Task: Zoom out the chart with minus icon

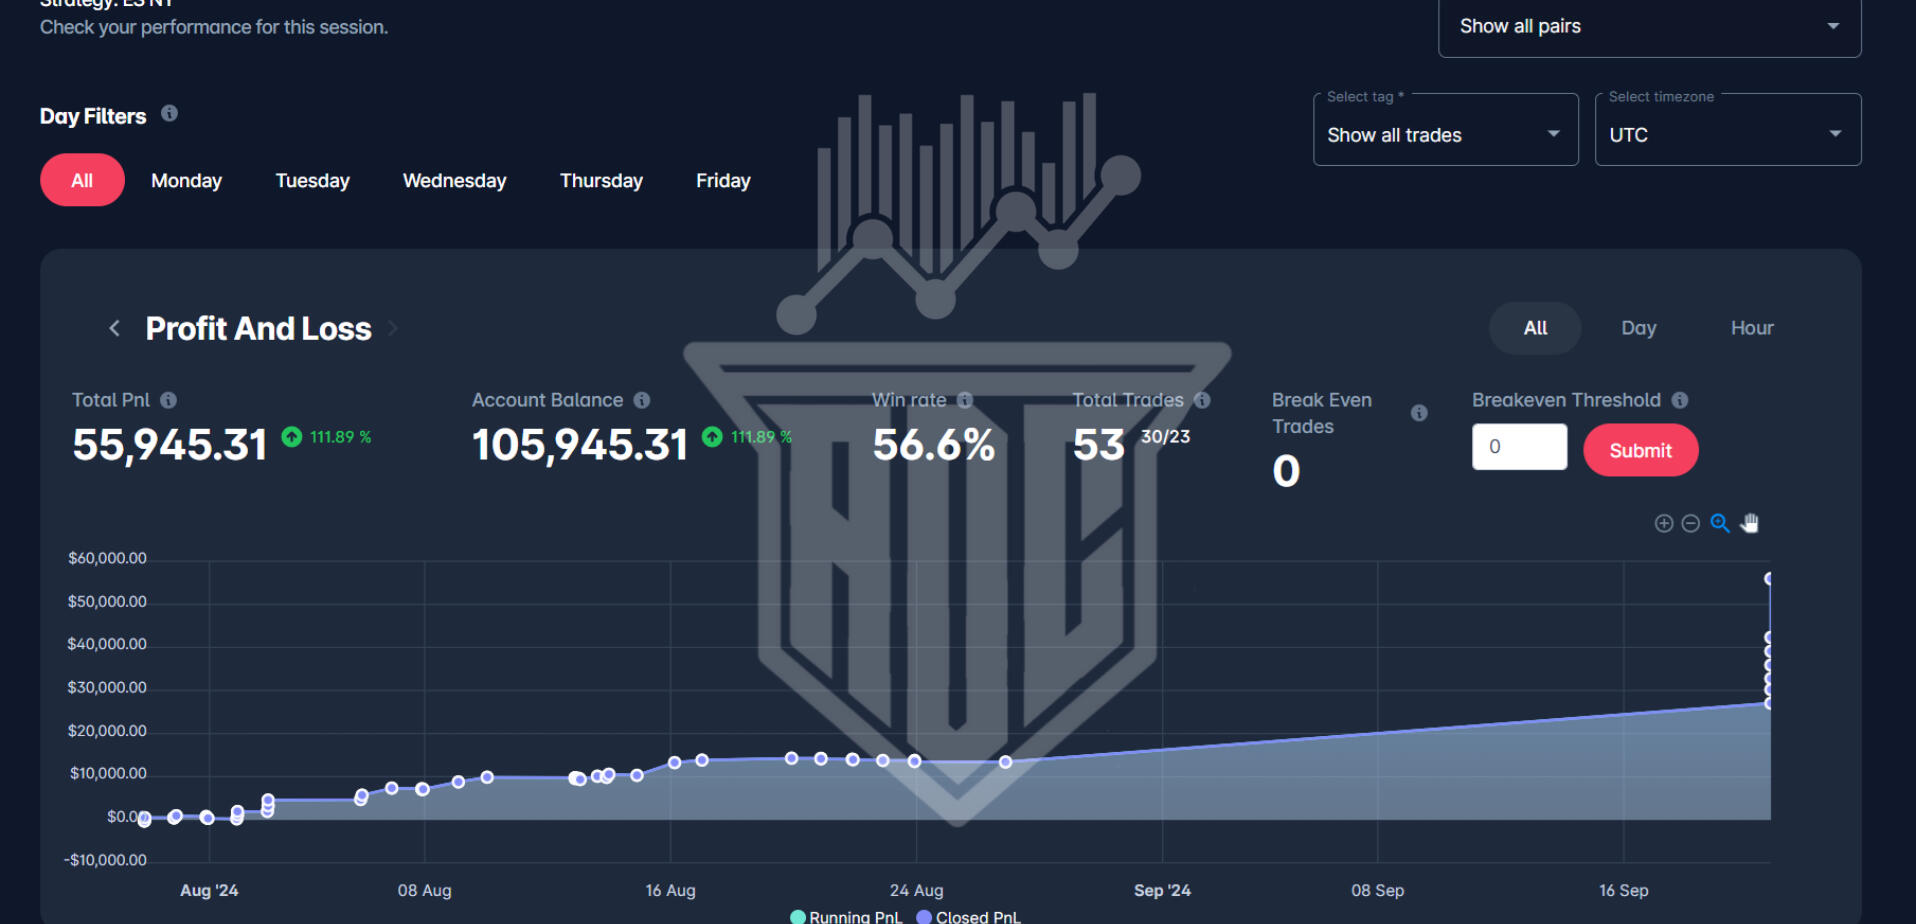Action: click(1691, 523)
